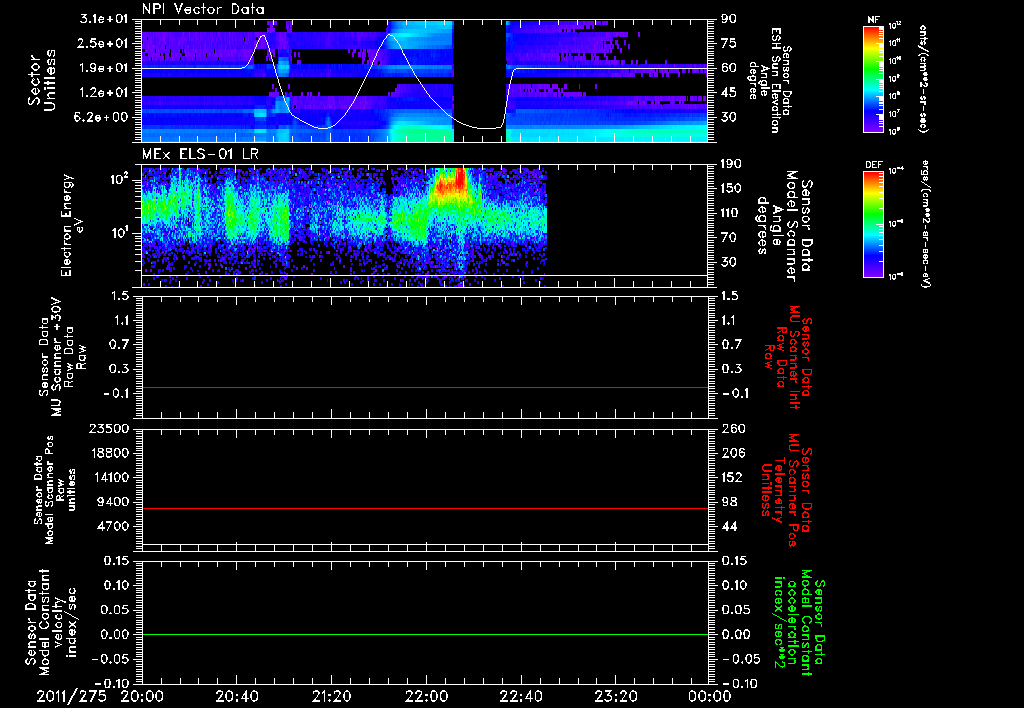
Task: Click the "18800" Scanner Pos tick label
Action: 109,453
